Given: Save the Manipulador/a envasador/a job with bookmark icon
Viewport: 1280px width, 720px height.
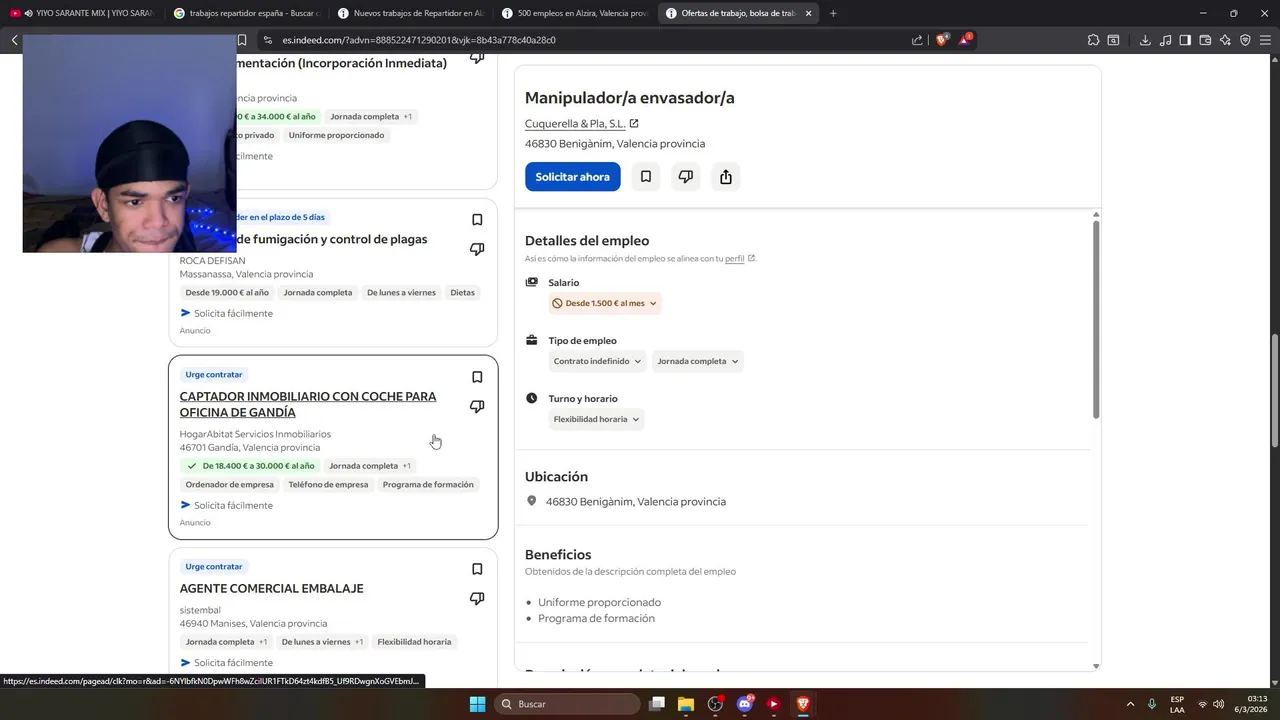Looking at the screenshot, I should click(x=646, y=177).
